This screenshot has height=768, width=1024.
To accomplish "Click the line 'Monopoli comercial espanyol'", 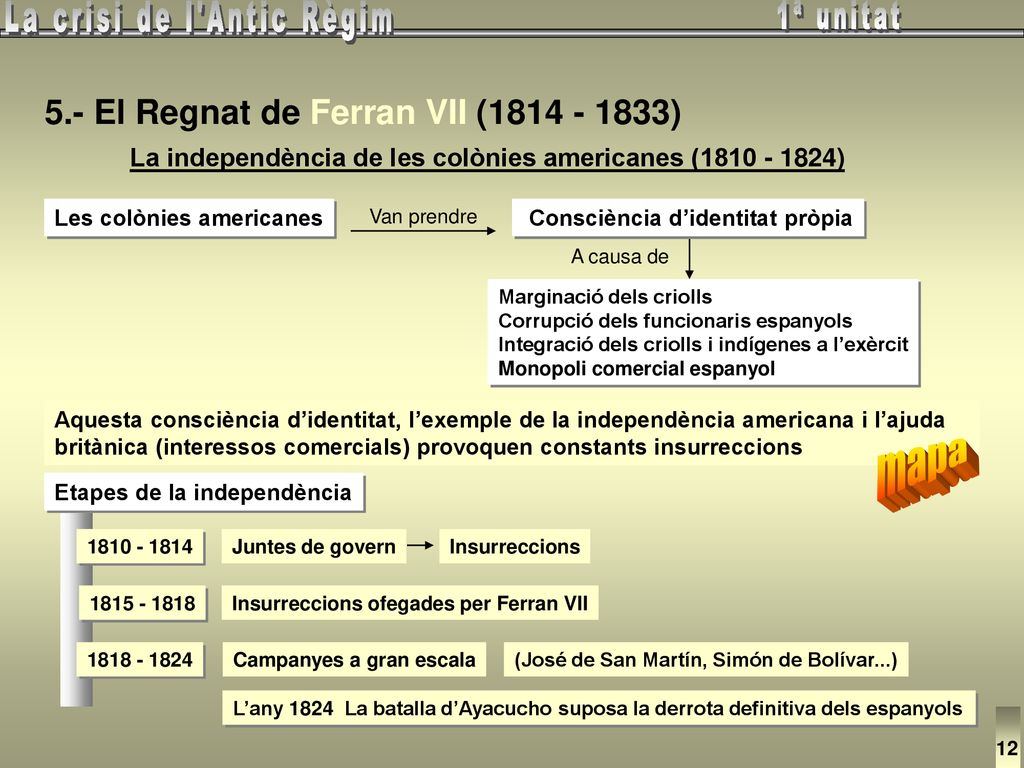I will point(636,368).
